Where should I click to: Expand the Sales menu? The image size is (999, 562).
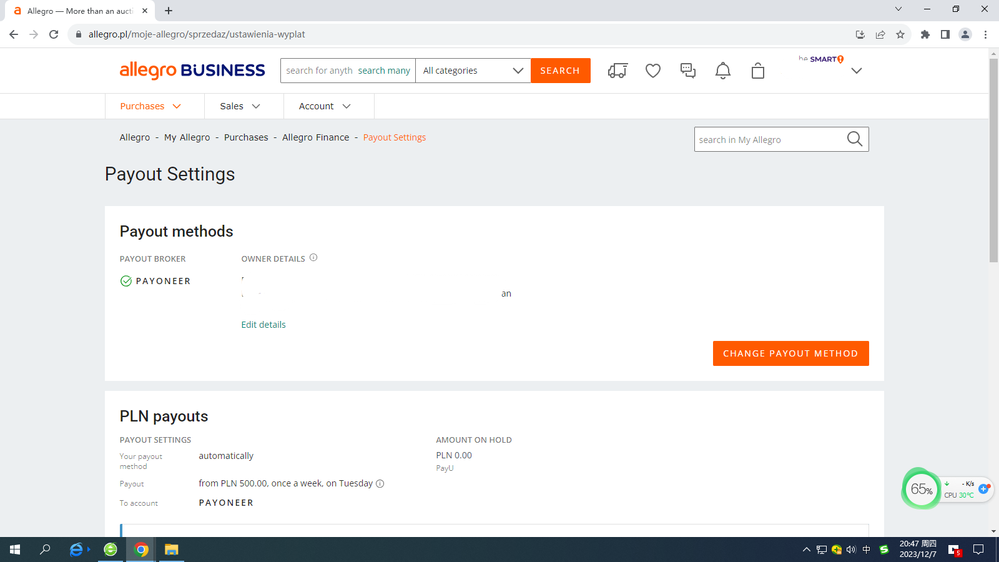240,106
